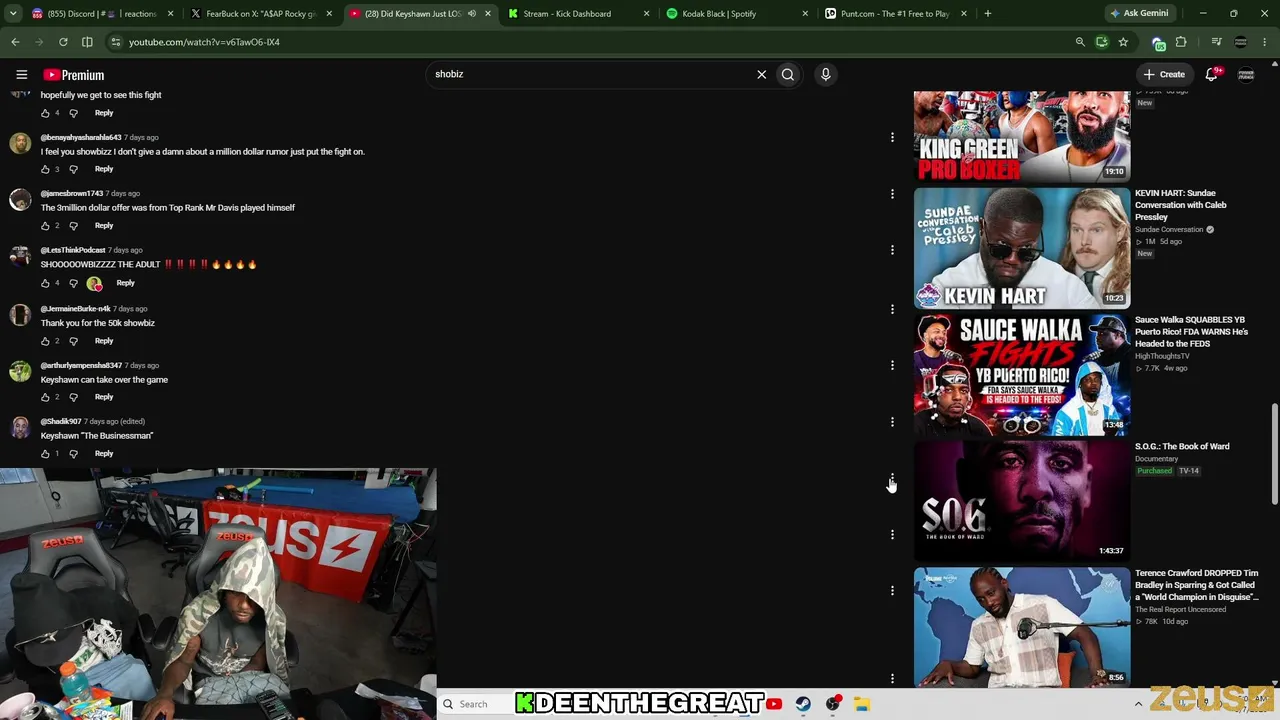This screenshot has height=720, width=1280.
Task: Open 'Terence Crawford DROPPED Tim Bradley' title
Action: (1196, 585)
